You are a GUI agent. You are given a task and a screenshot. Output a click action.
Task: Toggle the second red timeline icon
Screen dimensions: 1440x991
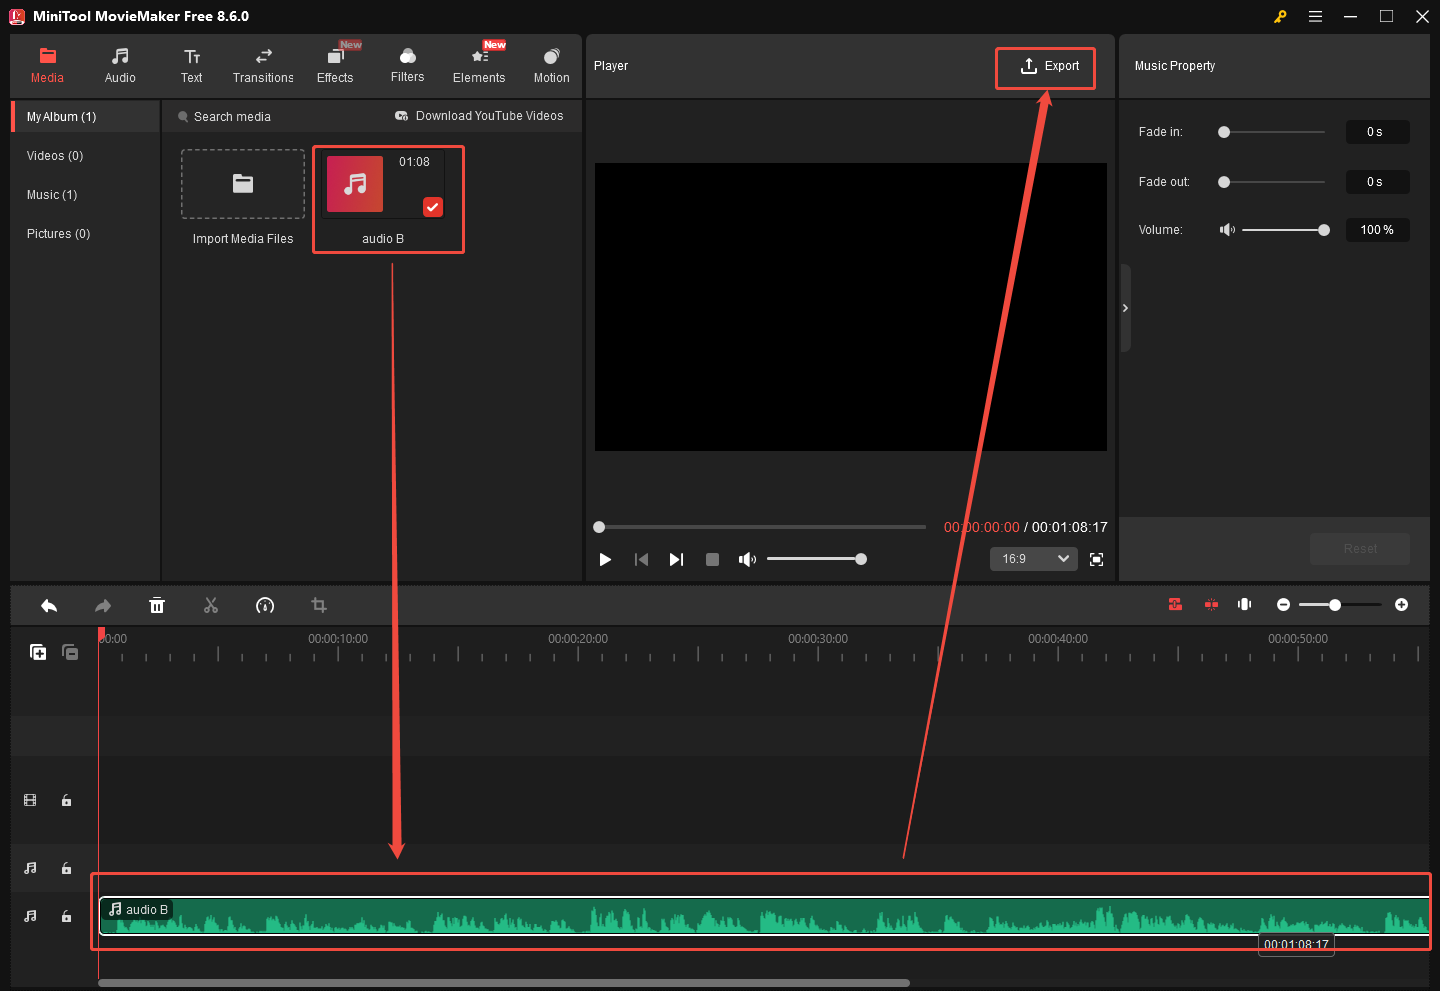1211,604
